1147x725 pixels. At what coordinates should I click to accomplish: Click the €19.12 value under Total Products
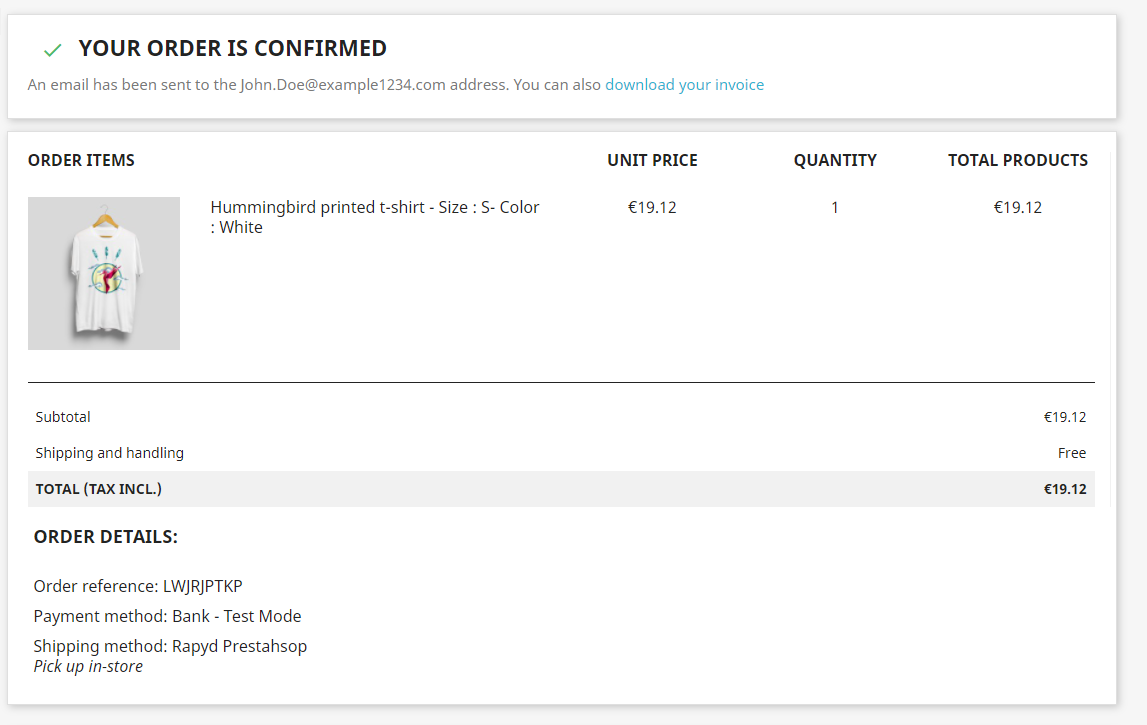pos(1017,208)
